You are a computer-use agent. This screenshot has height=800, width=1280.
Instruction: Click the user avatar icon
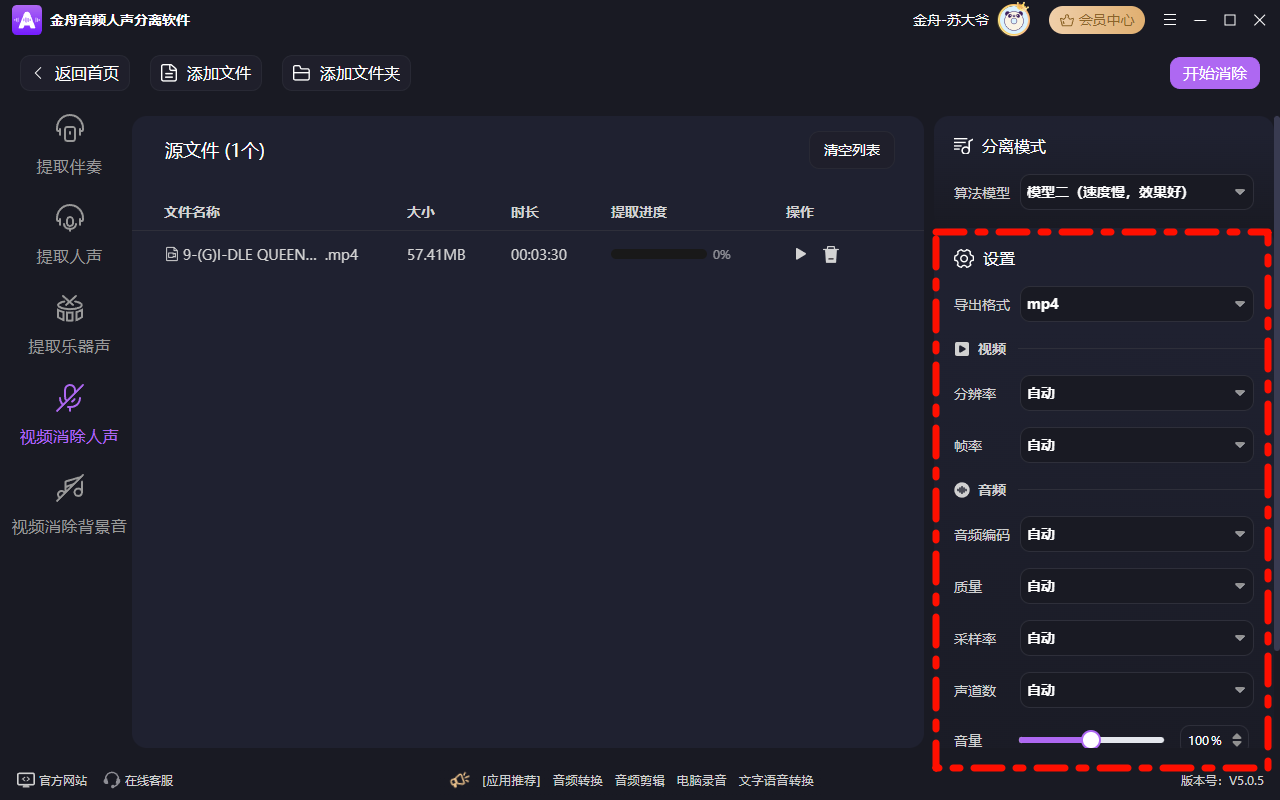1014,20
